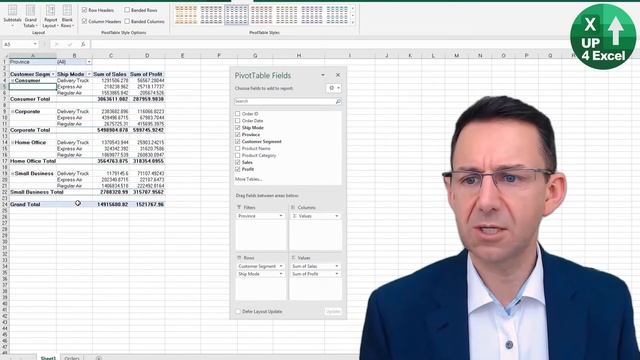640x360 pixels.
Task: Open Sum of Profit in Values area
Action: pyautogui.click(x=315, y=274)
